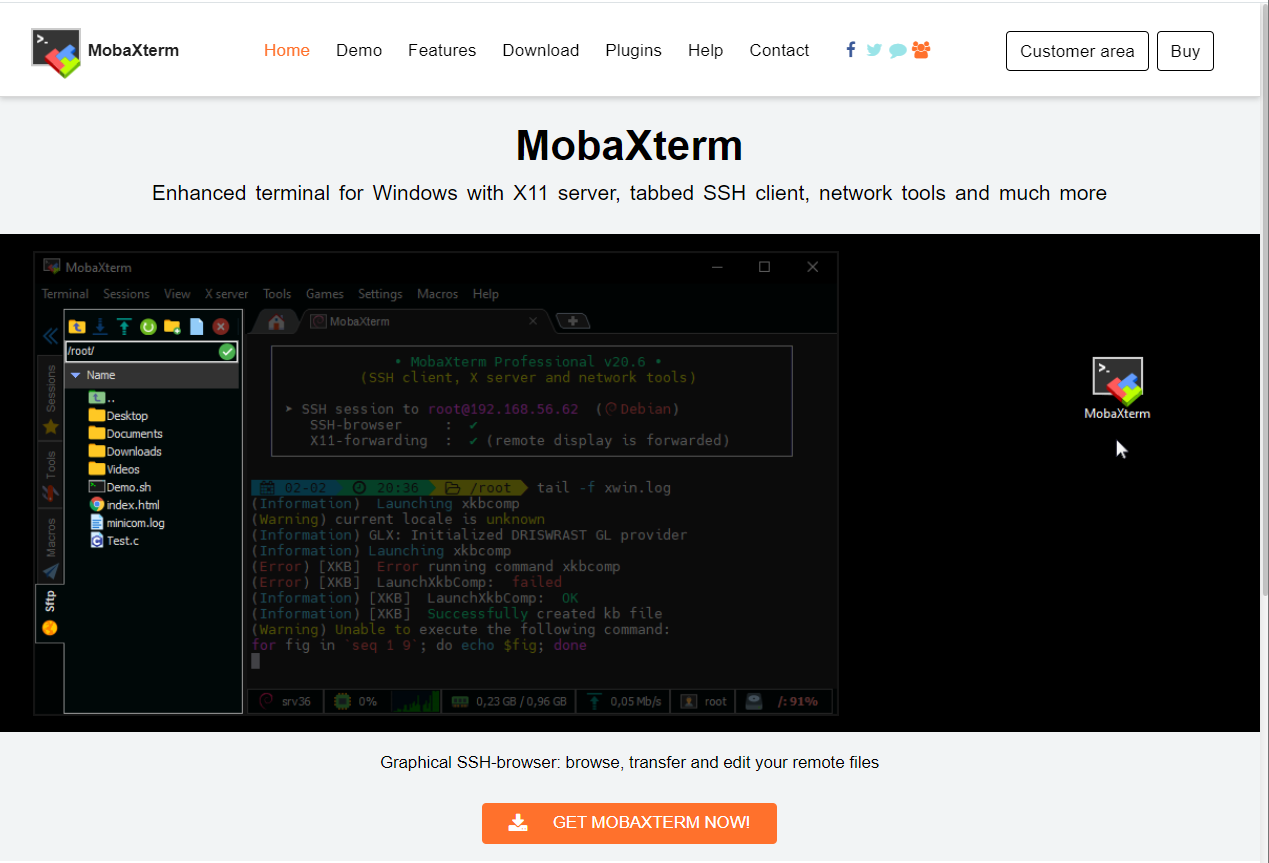Click the green CPU usage graph
The width and height of the screenshot is (1269, 863).
pos(416,701)
